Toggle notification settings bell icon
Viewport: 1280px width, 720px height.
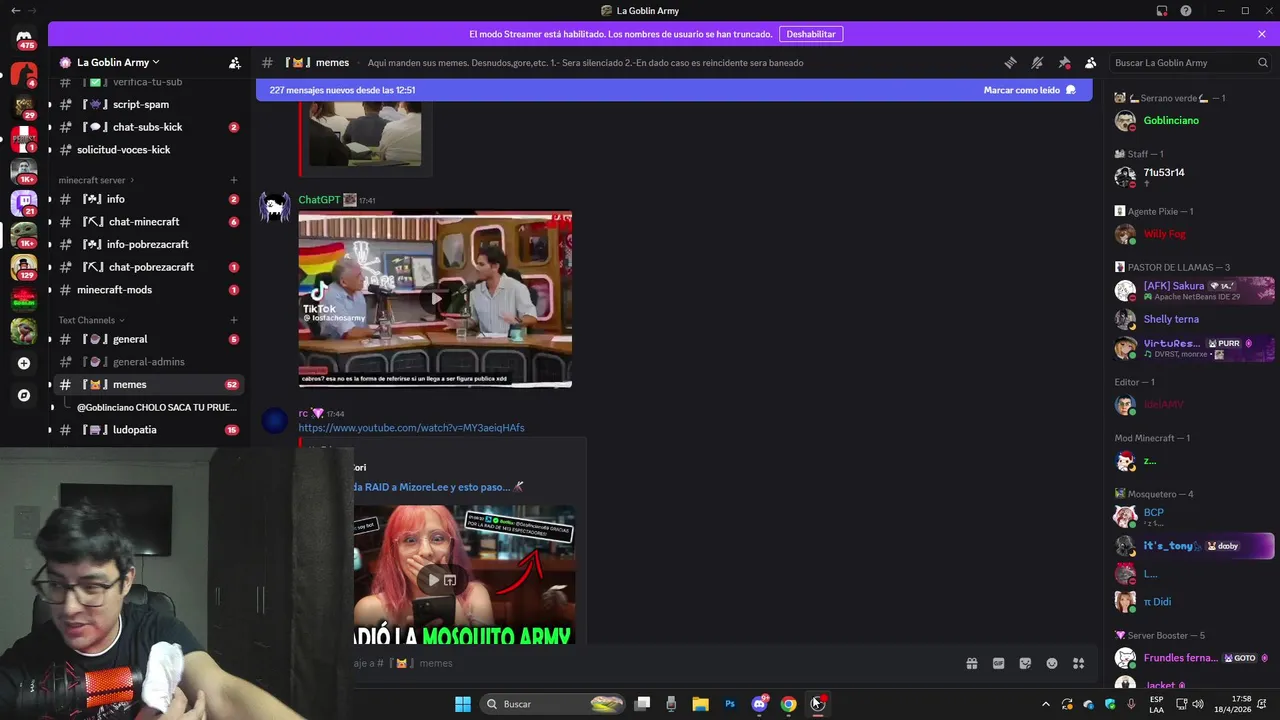(1037, 62)
